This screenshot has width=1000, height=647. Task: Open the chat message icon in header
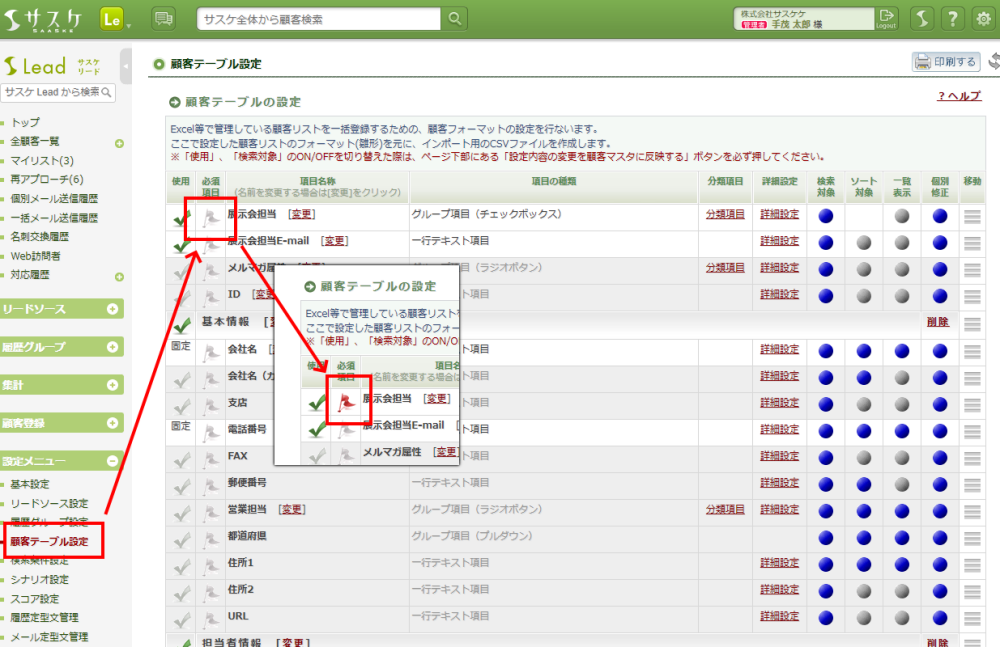click(x=163, y=18)
